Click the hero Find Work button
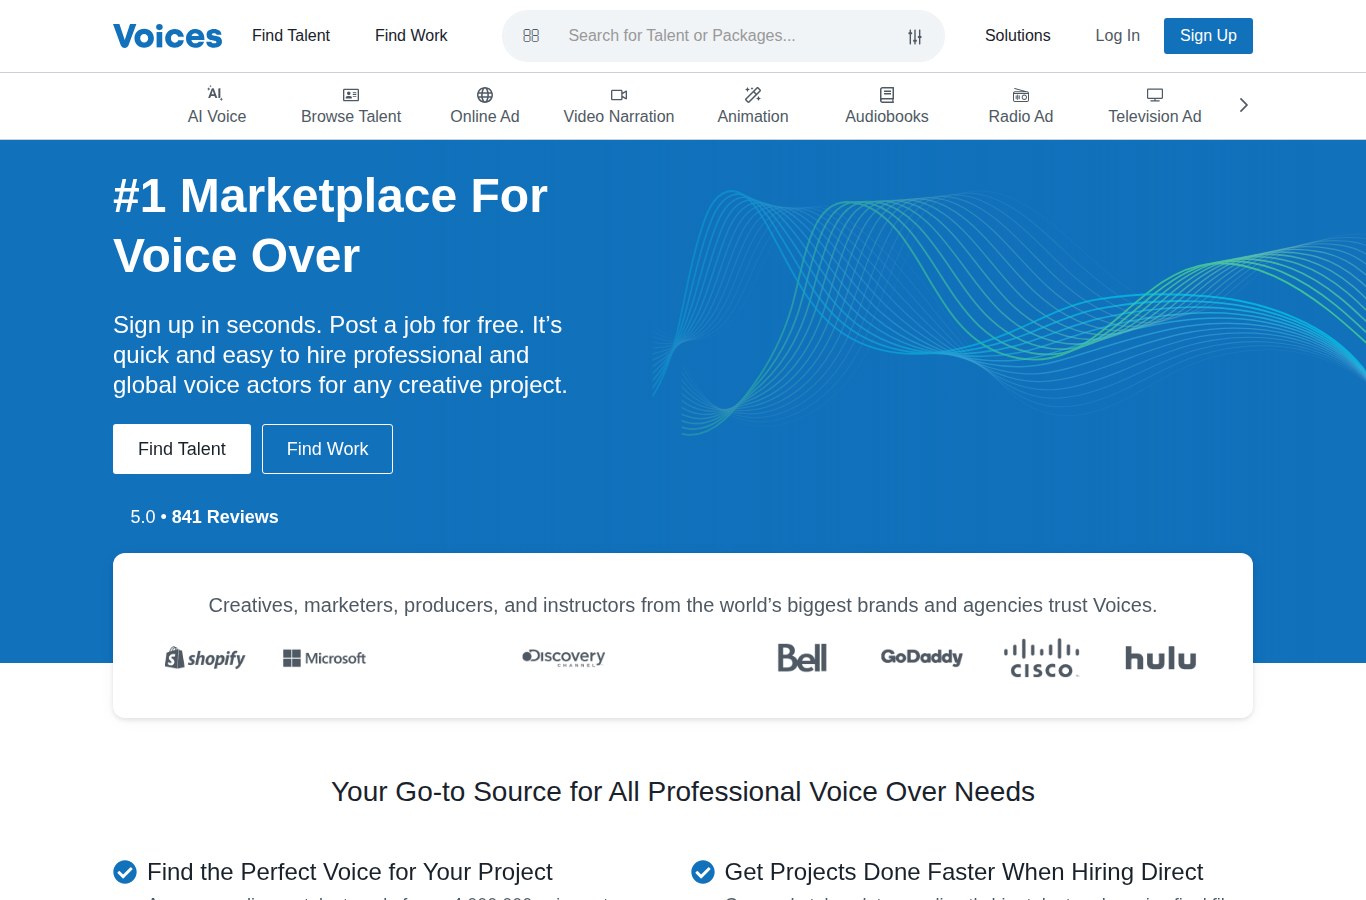The width and height of the screenshot is (1366, 900). (327, 449)
